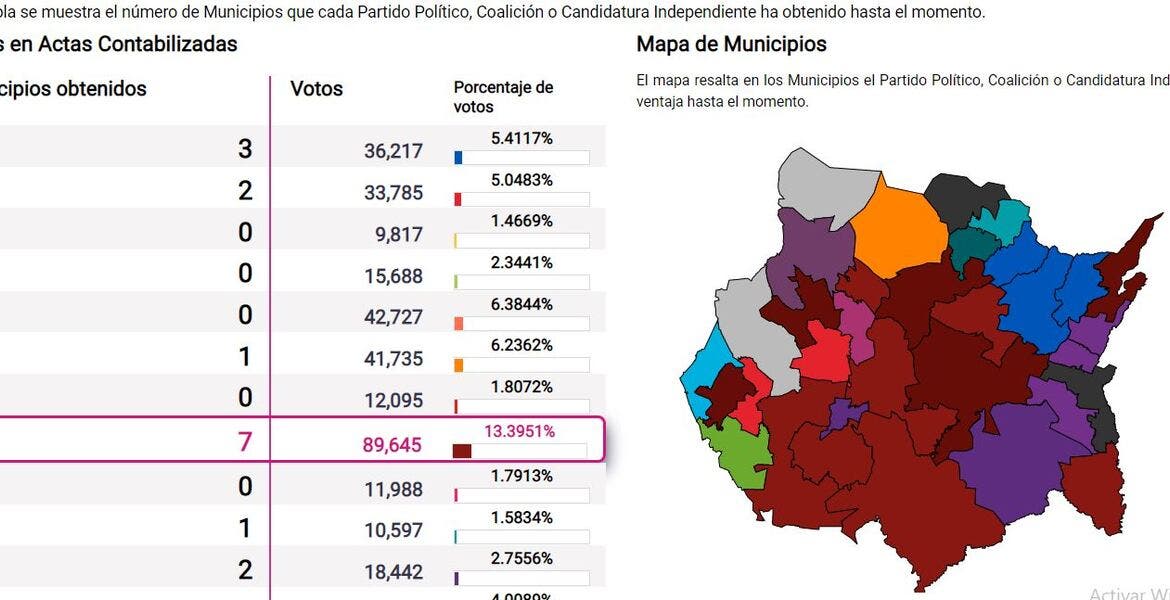
Task: Select the 41,735 votes cell
Action: pyautogui.click(x=393, y=358)
